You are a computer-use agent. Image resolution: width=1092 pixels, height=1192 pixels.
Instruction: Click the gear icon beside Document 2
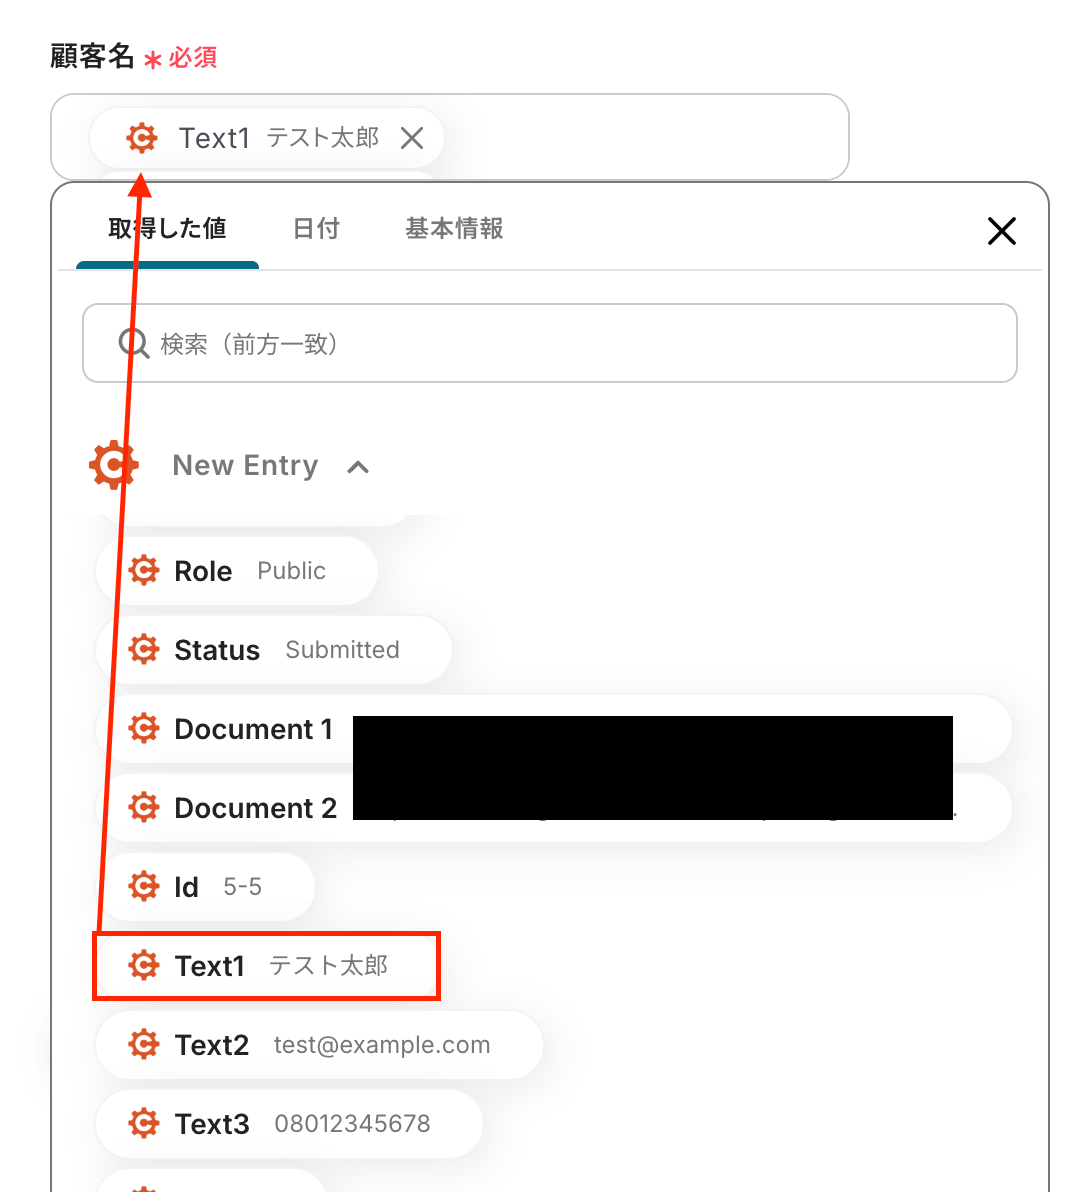144,807
